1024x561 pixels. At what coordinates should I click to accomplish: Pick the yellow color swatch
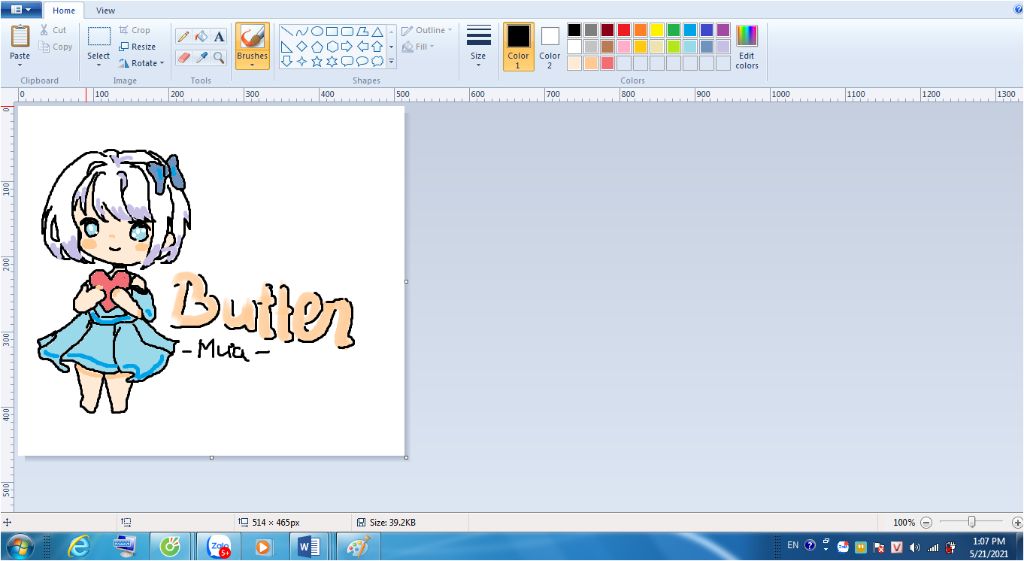pyautogui.click(x=657, y=30)
